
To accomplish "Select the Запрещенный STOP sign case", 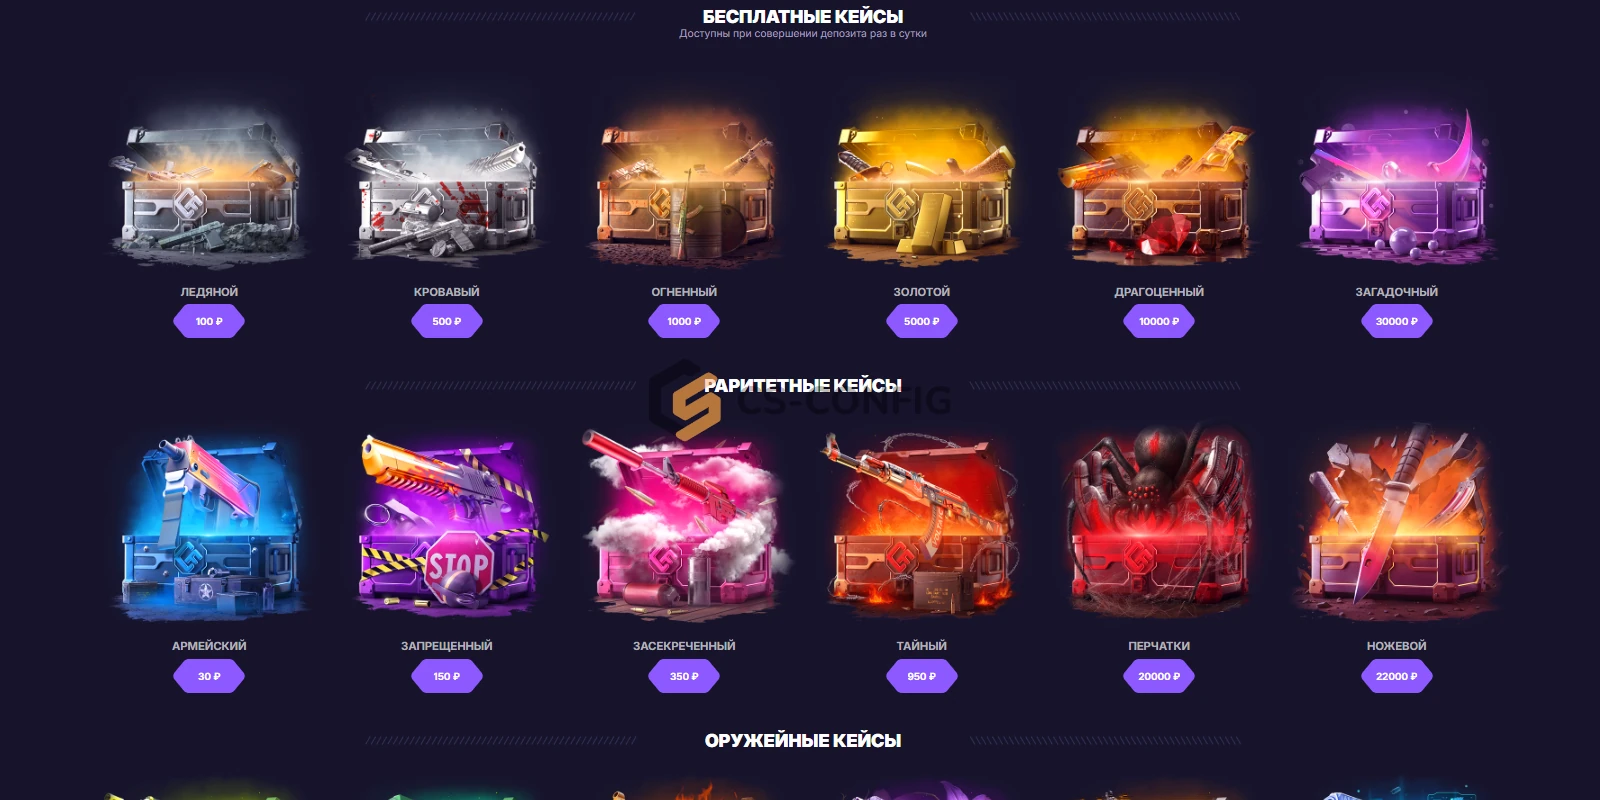I will 446,525.
